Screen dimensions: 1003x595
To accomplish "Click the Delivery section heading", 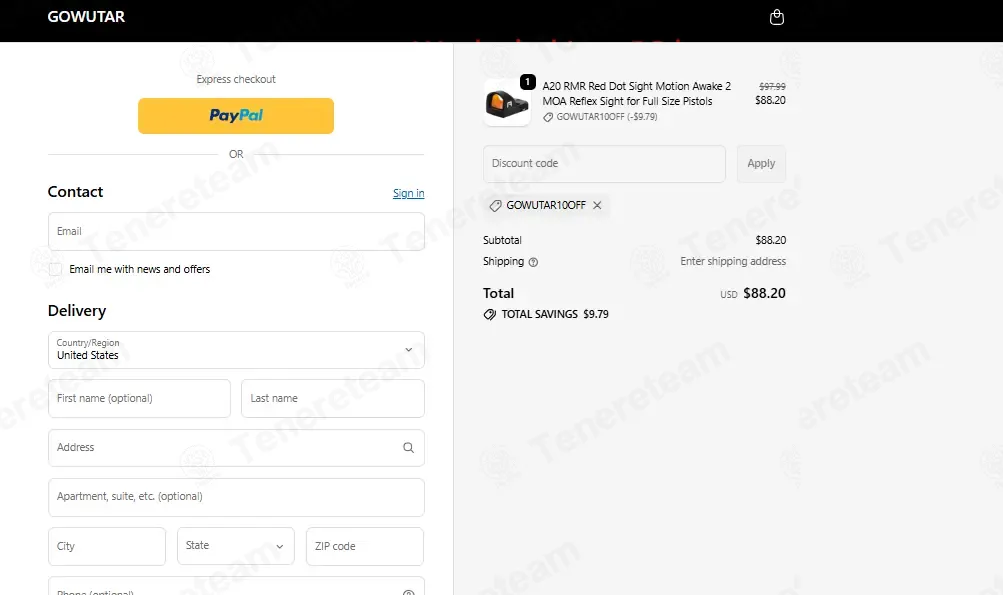I will pos(77,311).
